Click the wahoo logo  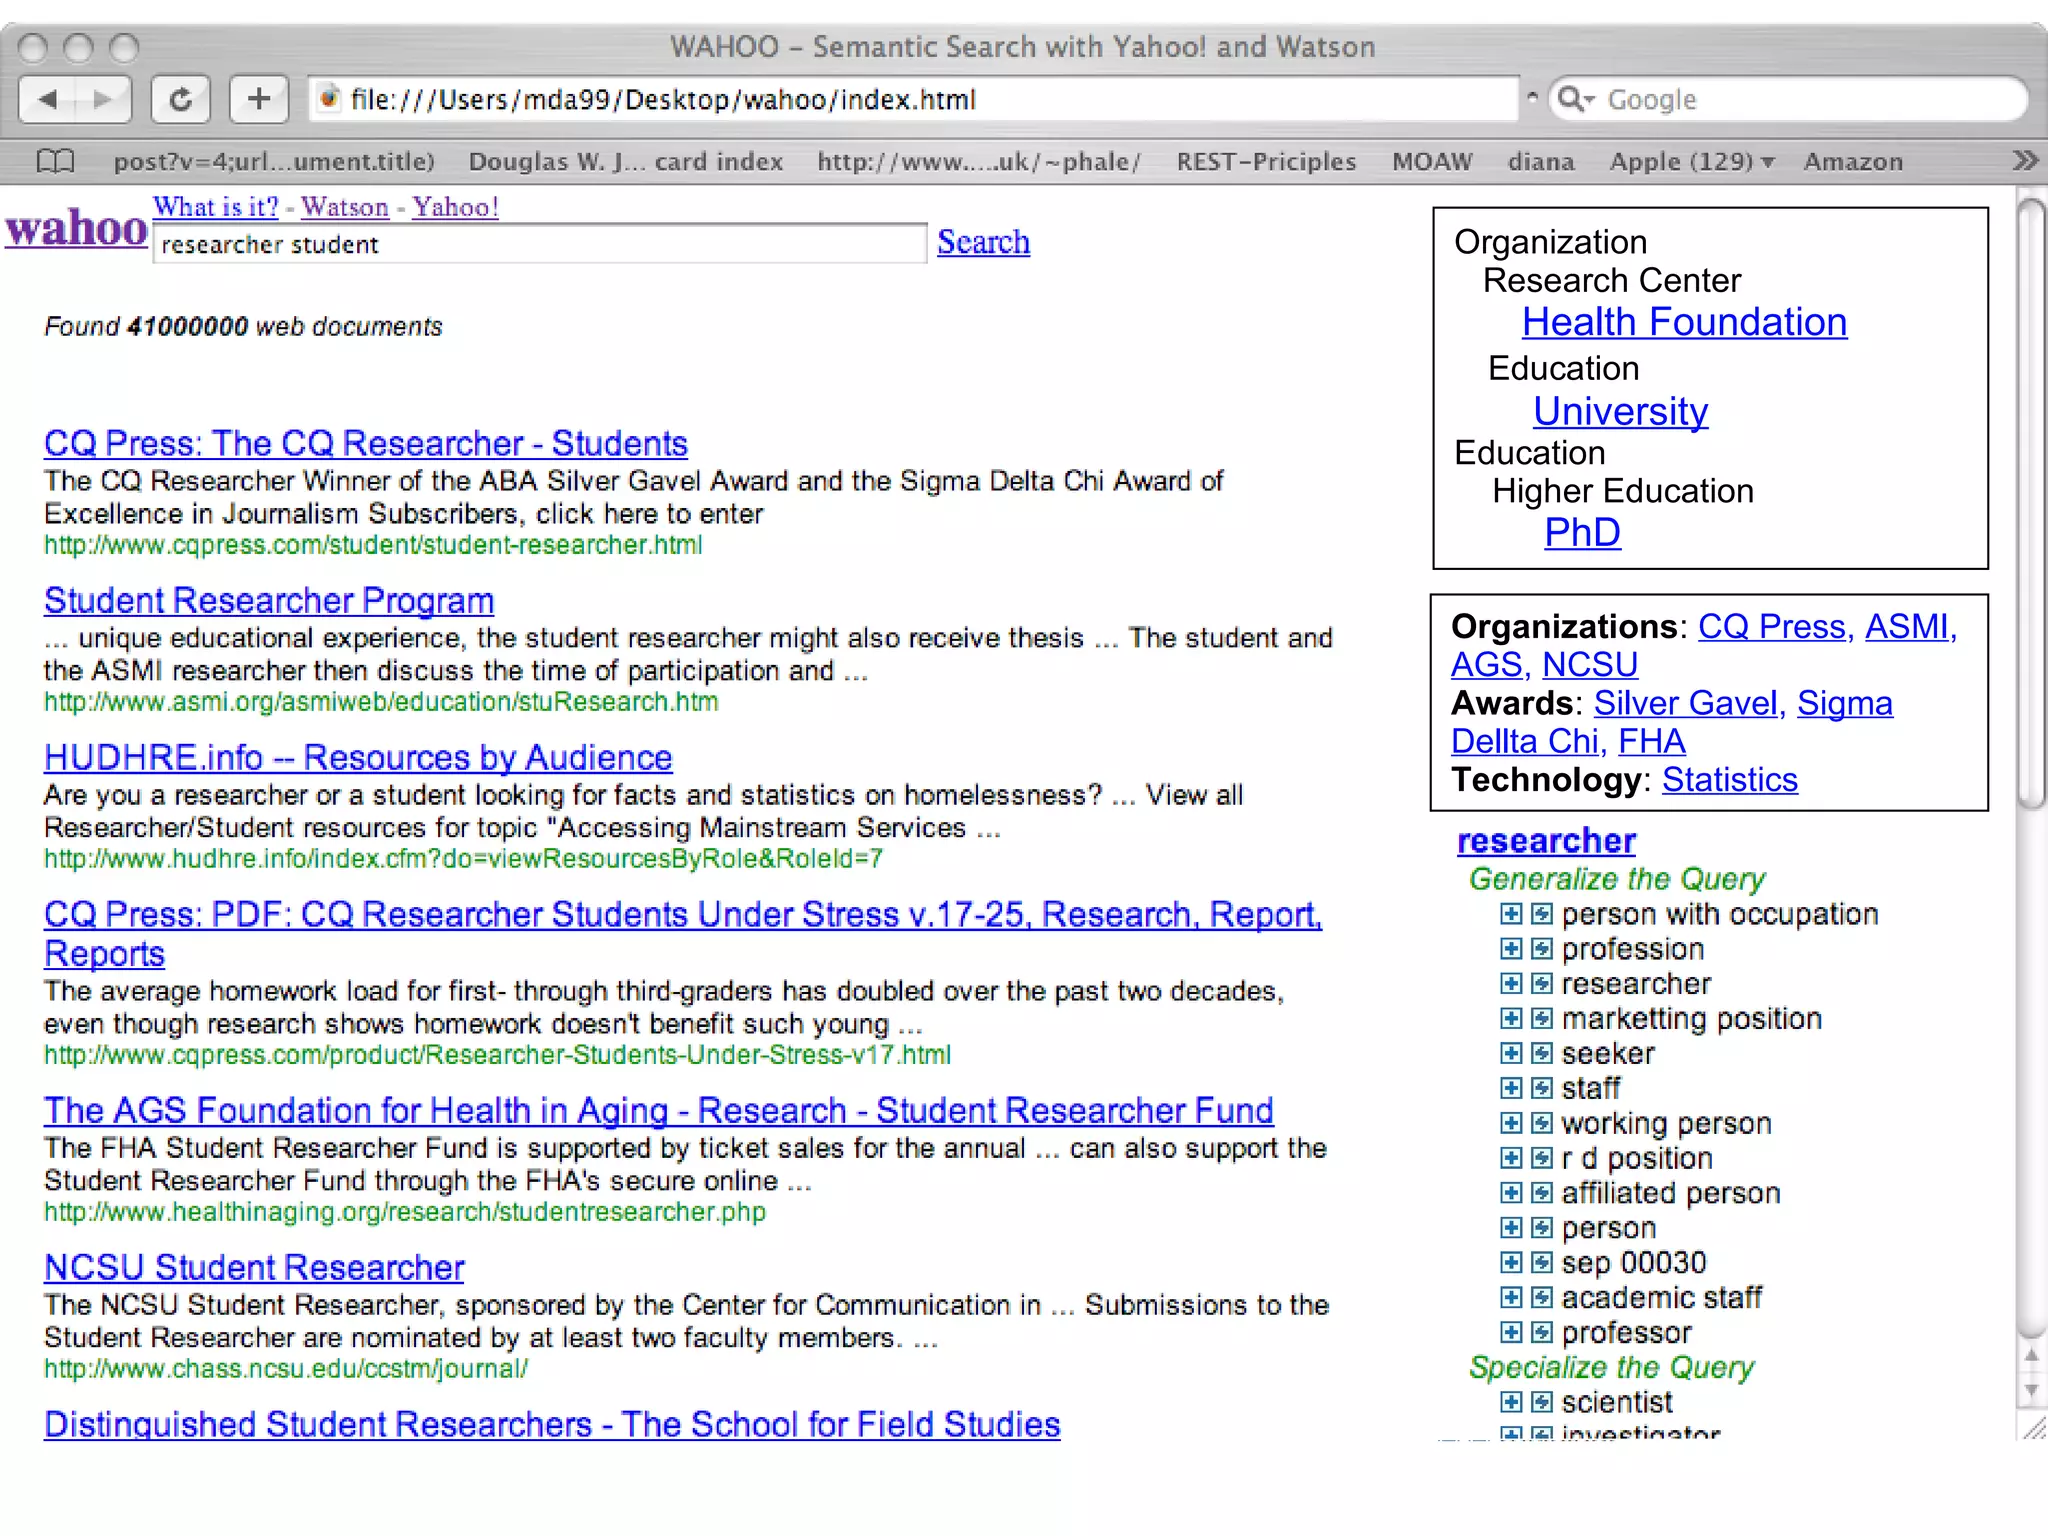coord(77,228)
